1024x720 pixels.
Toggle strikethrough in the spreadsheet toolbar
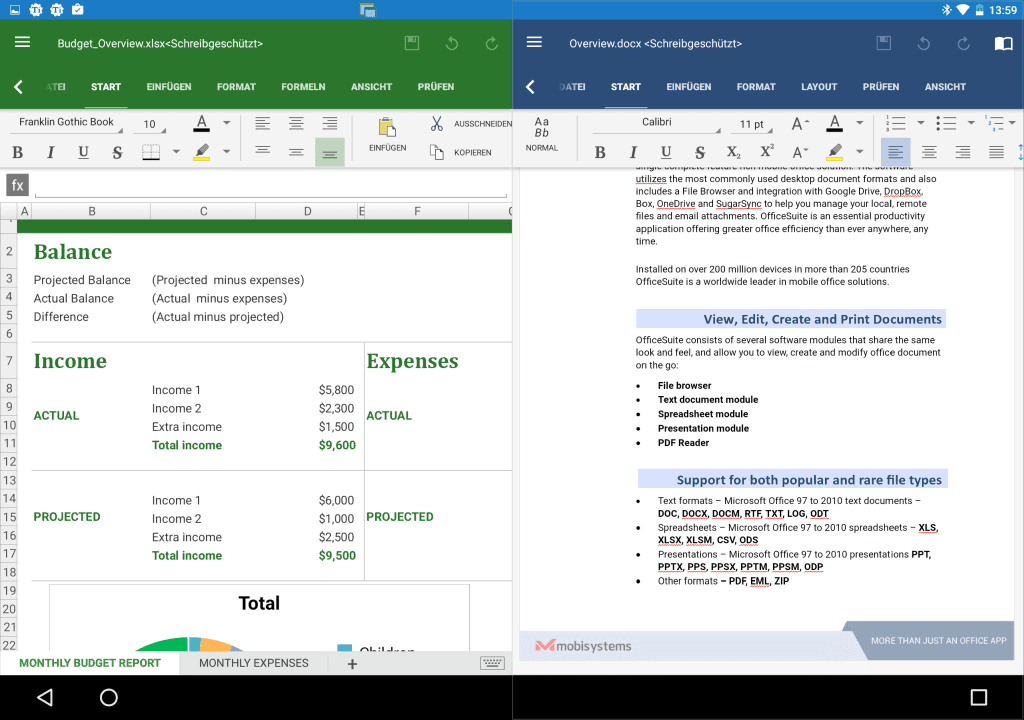[x=117, y=152]
